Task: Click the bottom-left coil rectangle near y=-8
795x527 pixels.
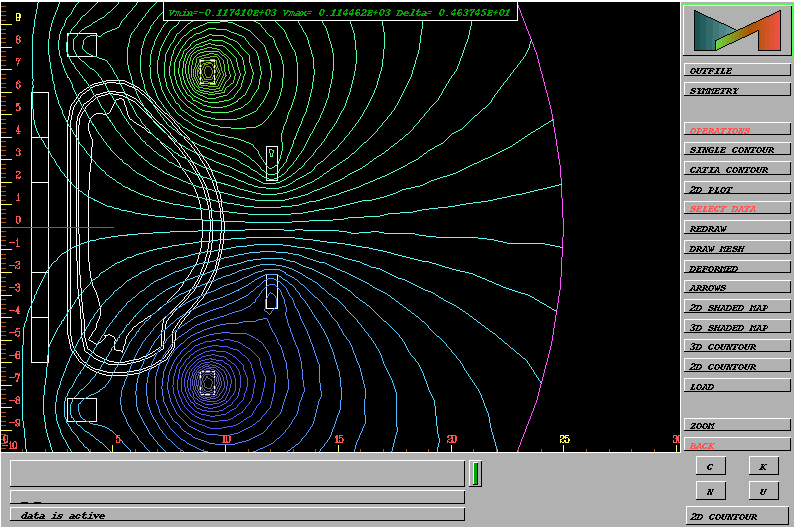Action: click(x=82, y=410)
